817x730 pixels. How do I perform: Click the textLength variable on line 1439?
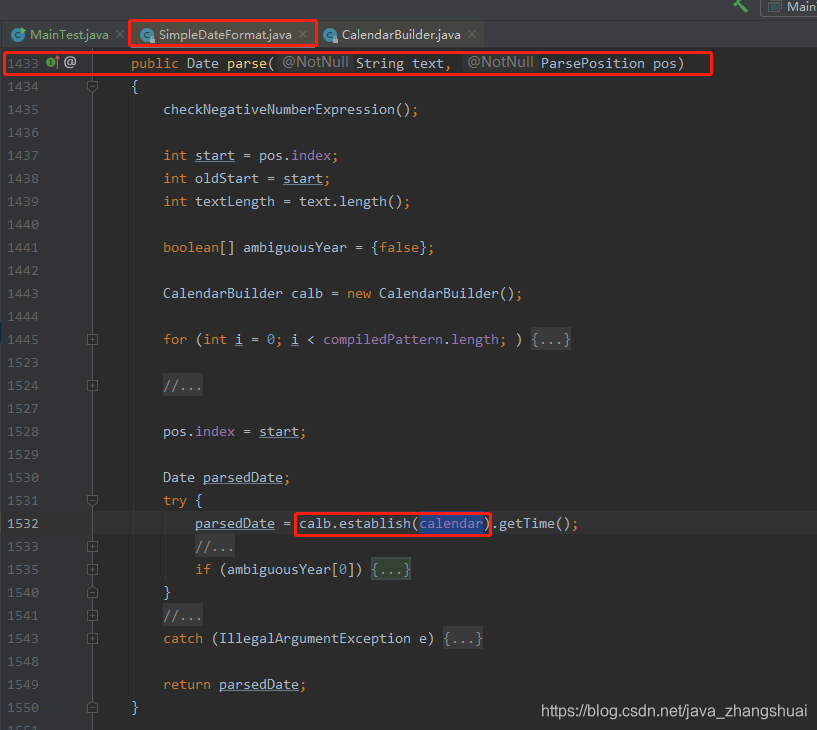234,202
